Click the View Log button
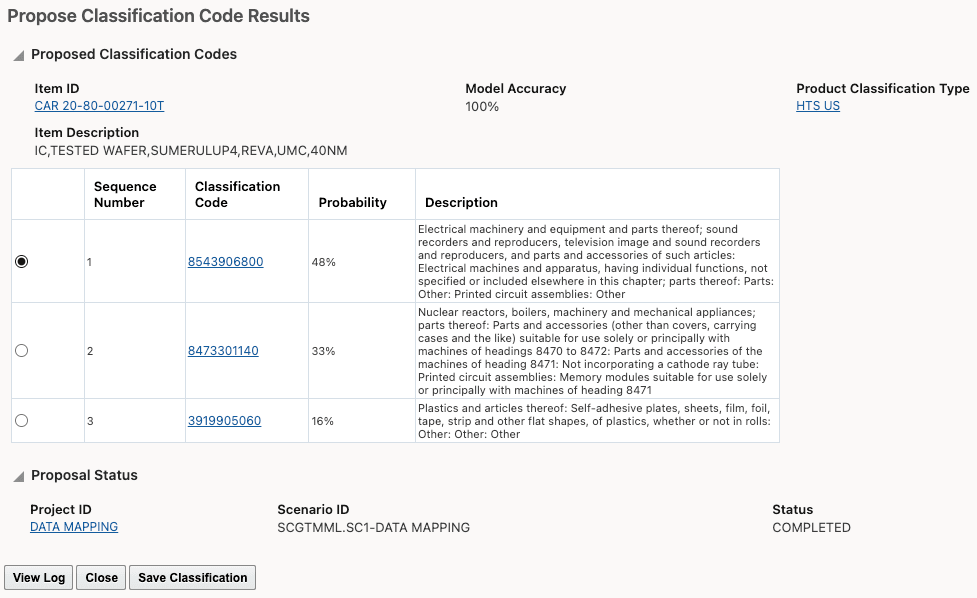 [x=39, y=577]
